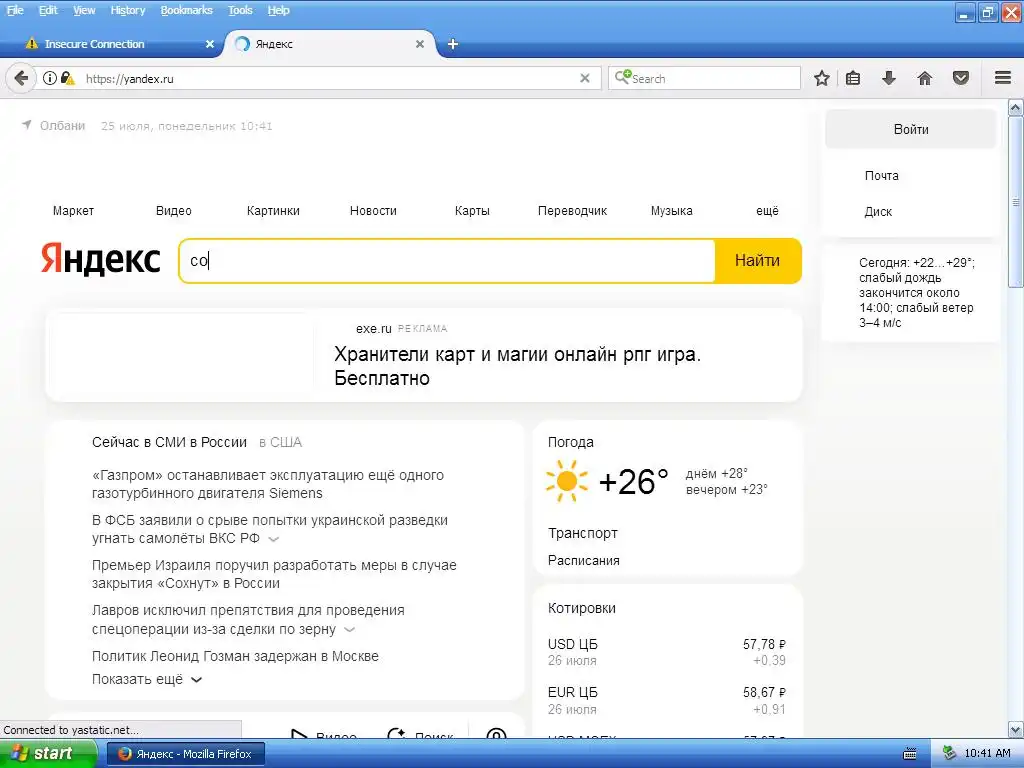Show bookmarks list icon

[x=853, y=78]
